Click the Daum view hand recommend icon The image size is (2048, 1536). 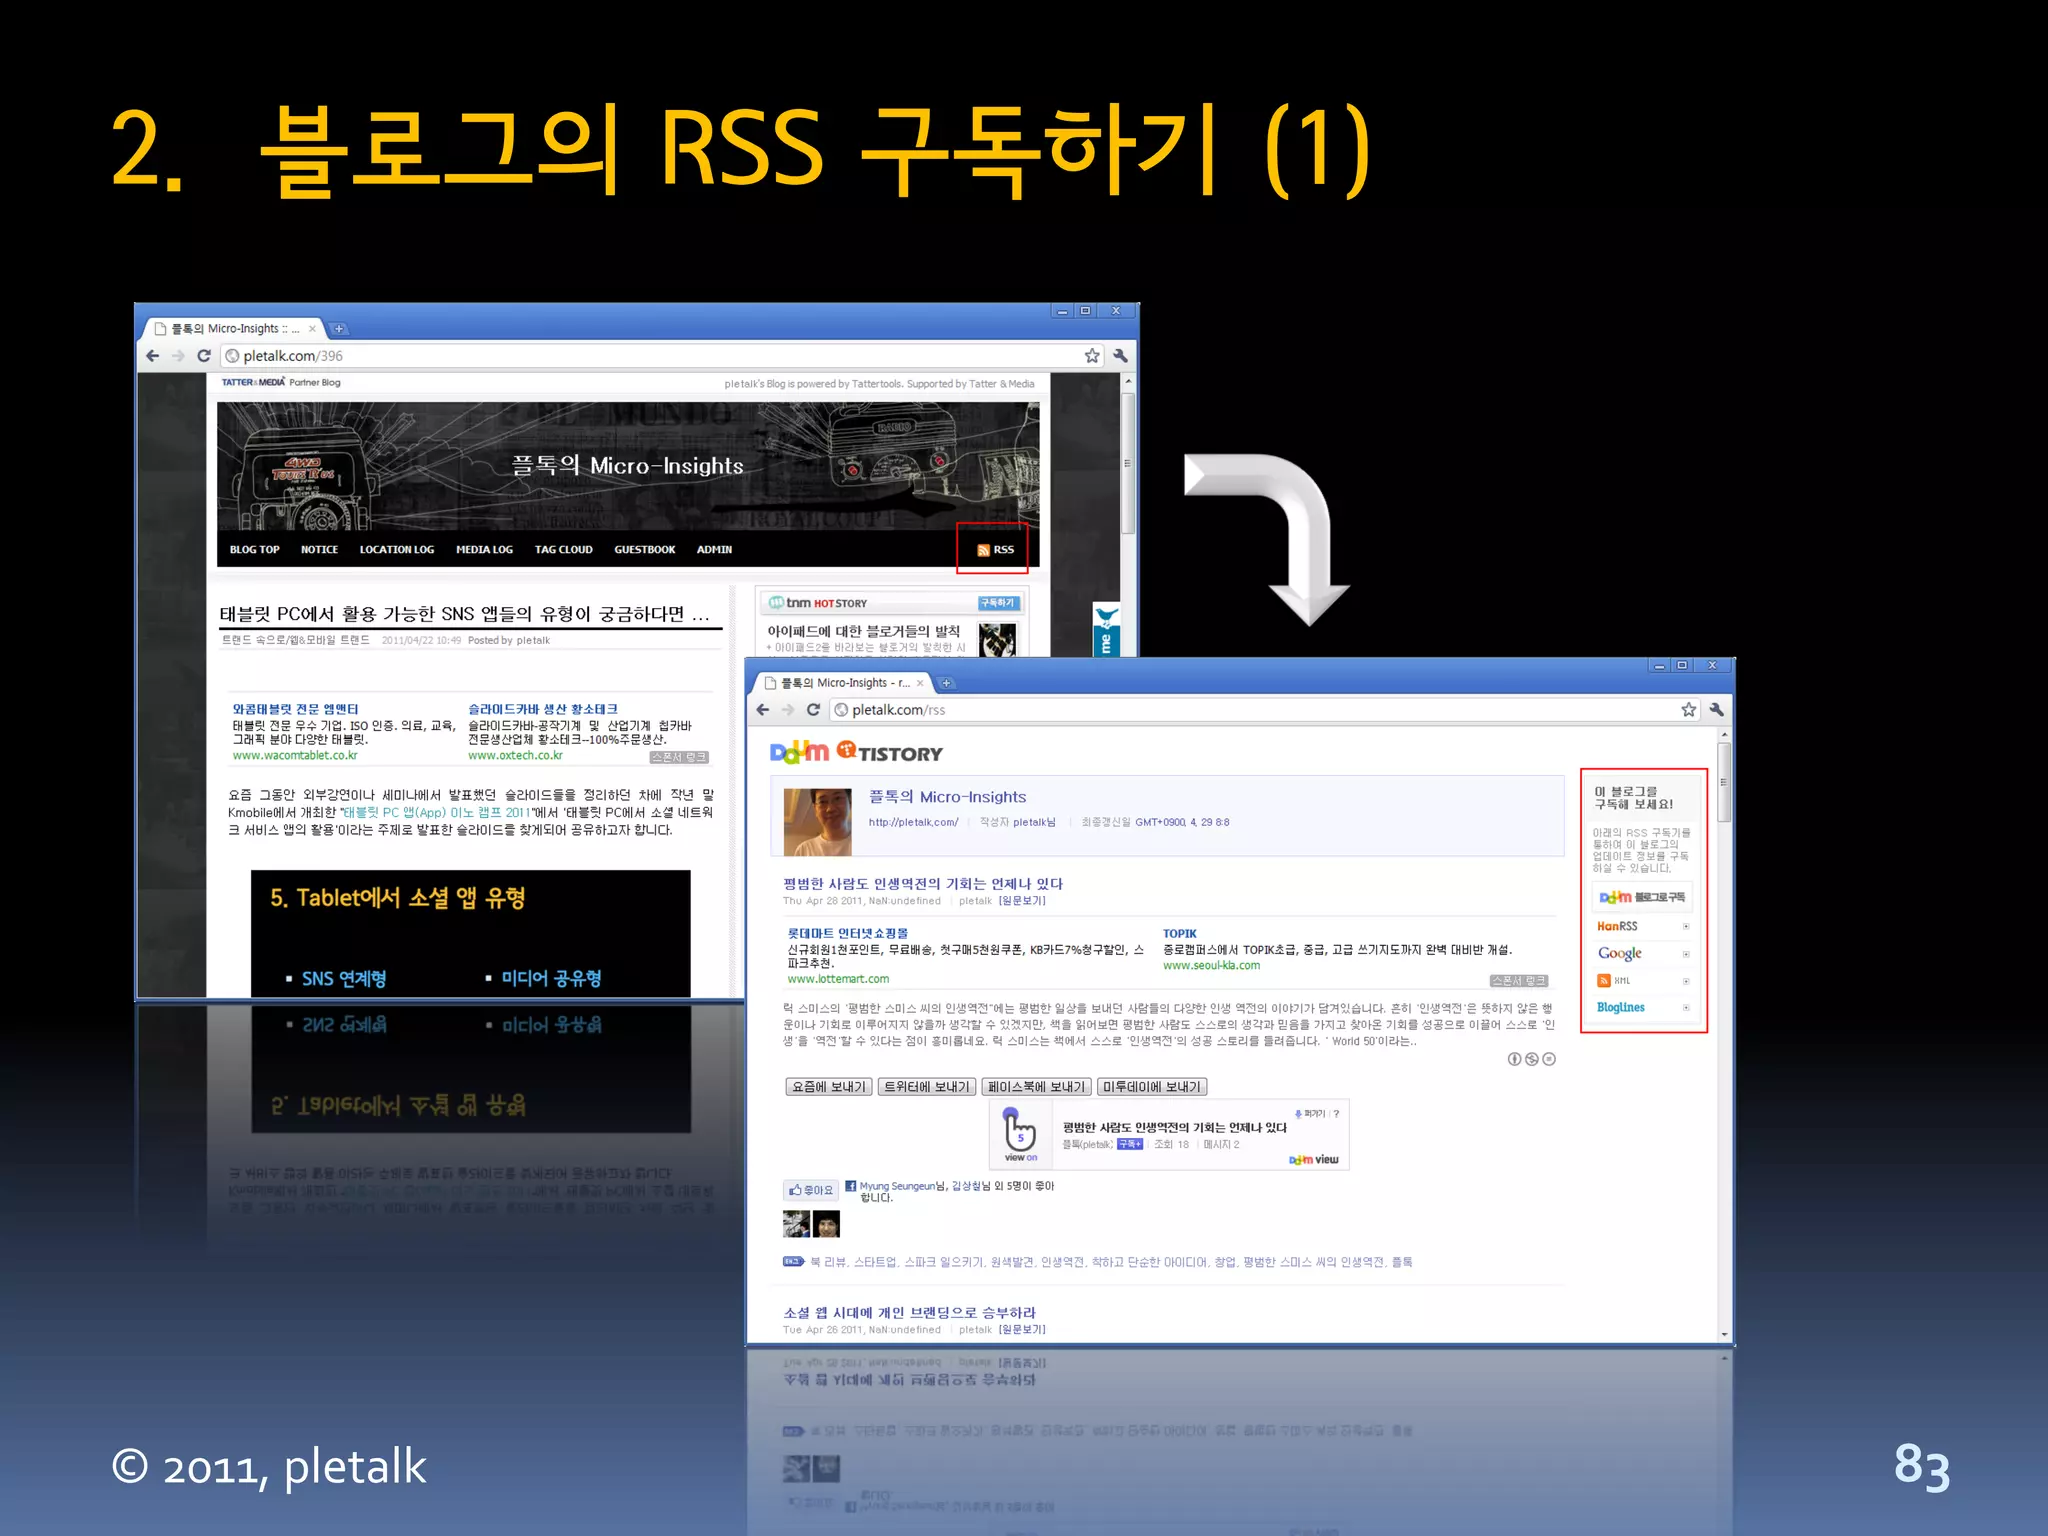point(1020,1136)
